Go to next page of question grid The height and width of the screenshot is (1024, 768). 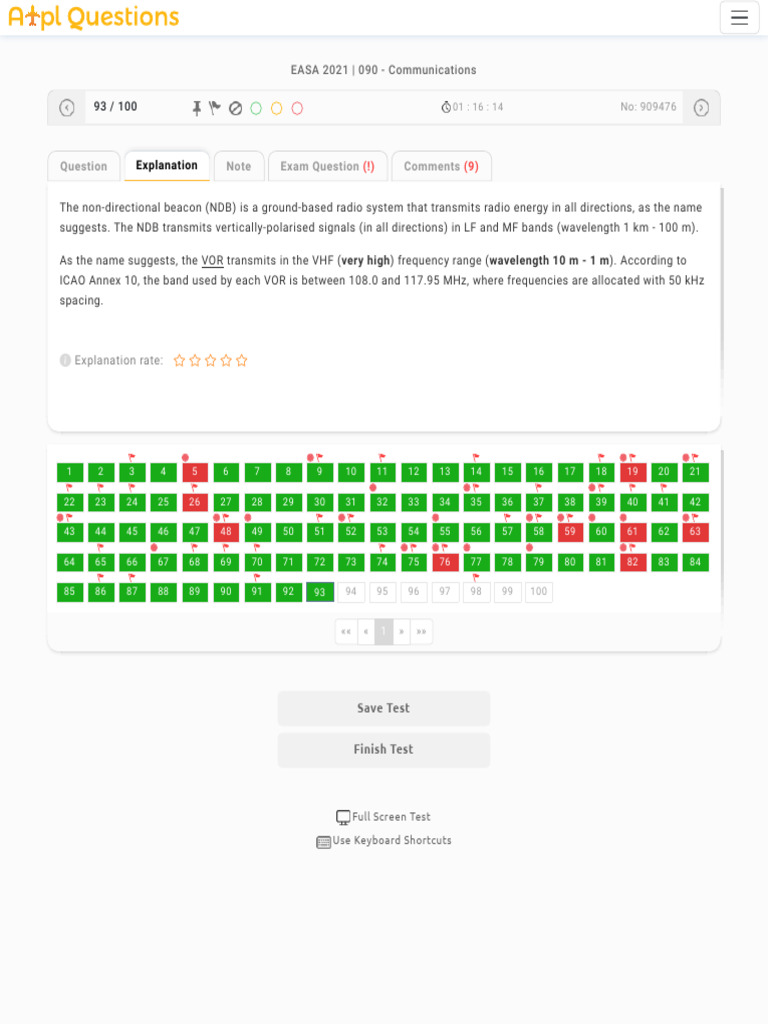point(403,632)
